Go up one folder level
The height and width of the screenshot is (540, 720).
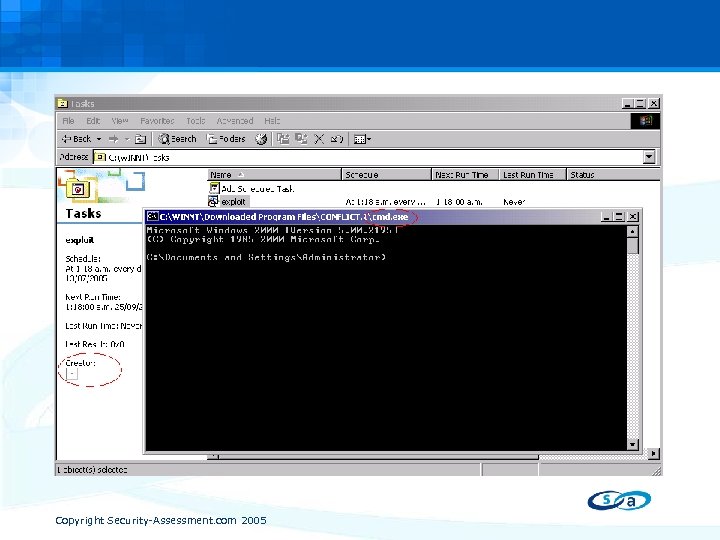(141, 139)
